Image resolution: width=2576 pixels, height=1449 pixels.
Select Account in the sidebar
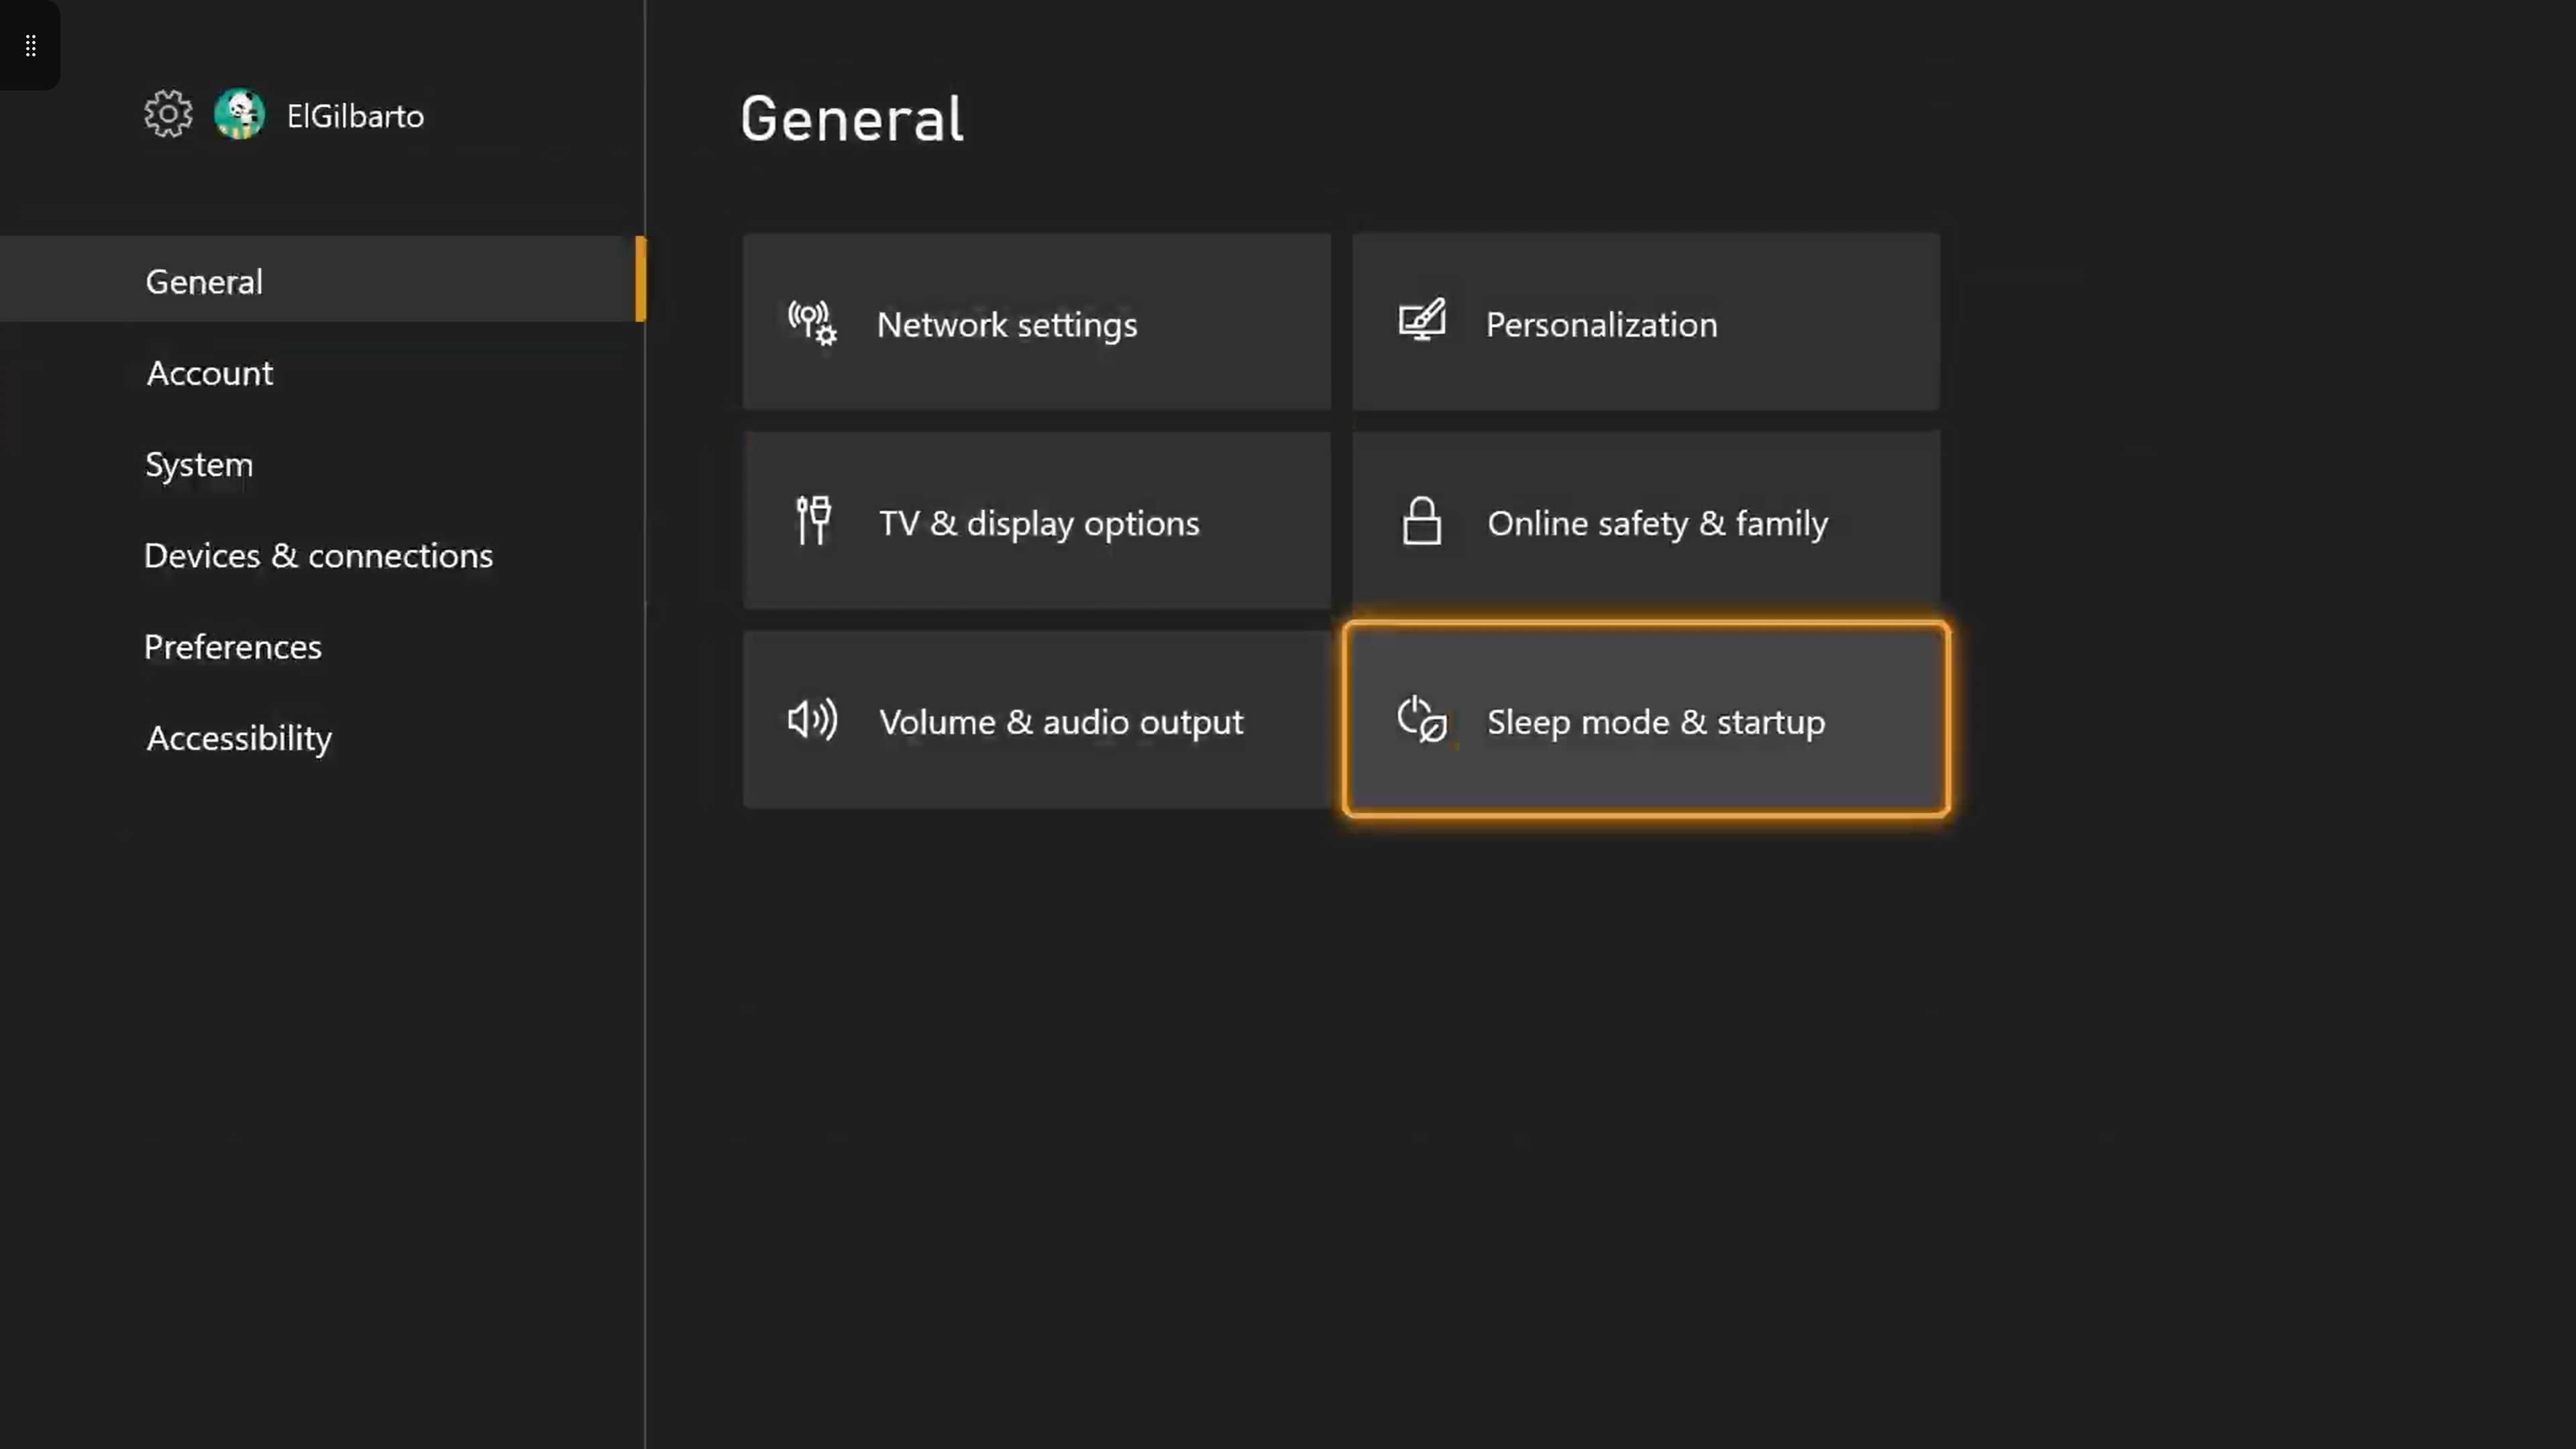click(209, 372)
